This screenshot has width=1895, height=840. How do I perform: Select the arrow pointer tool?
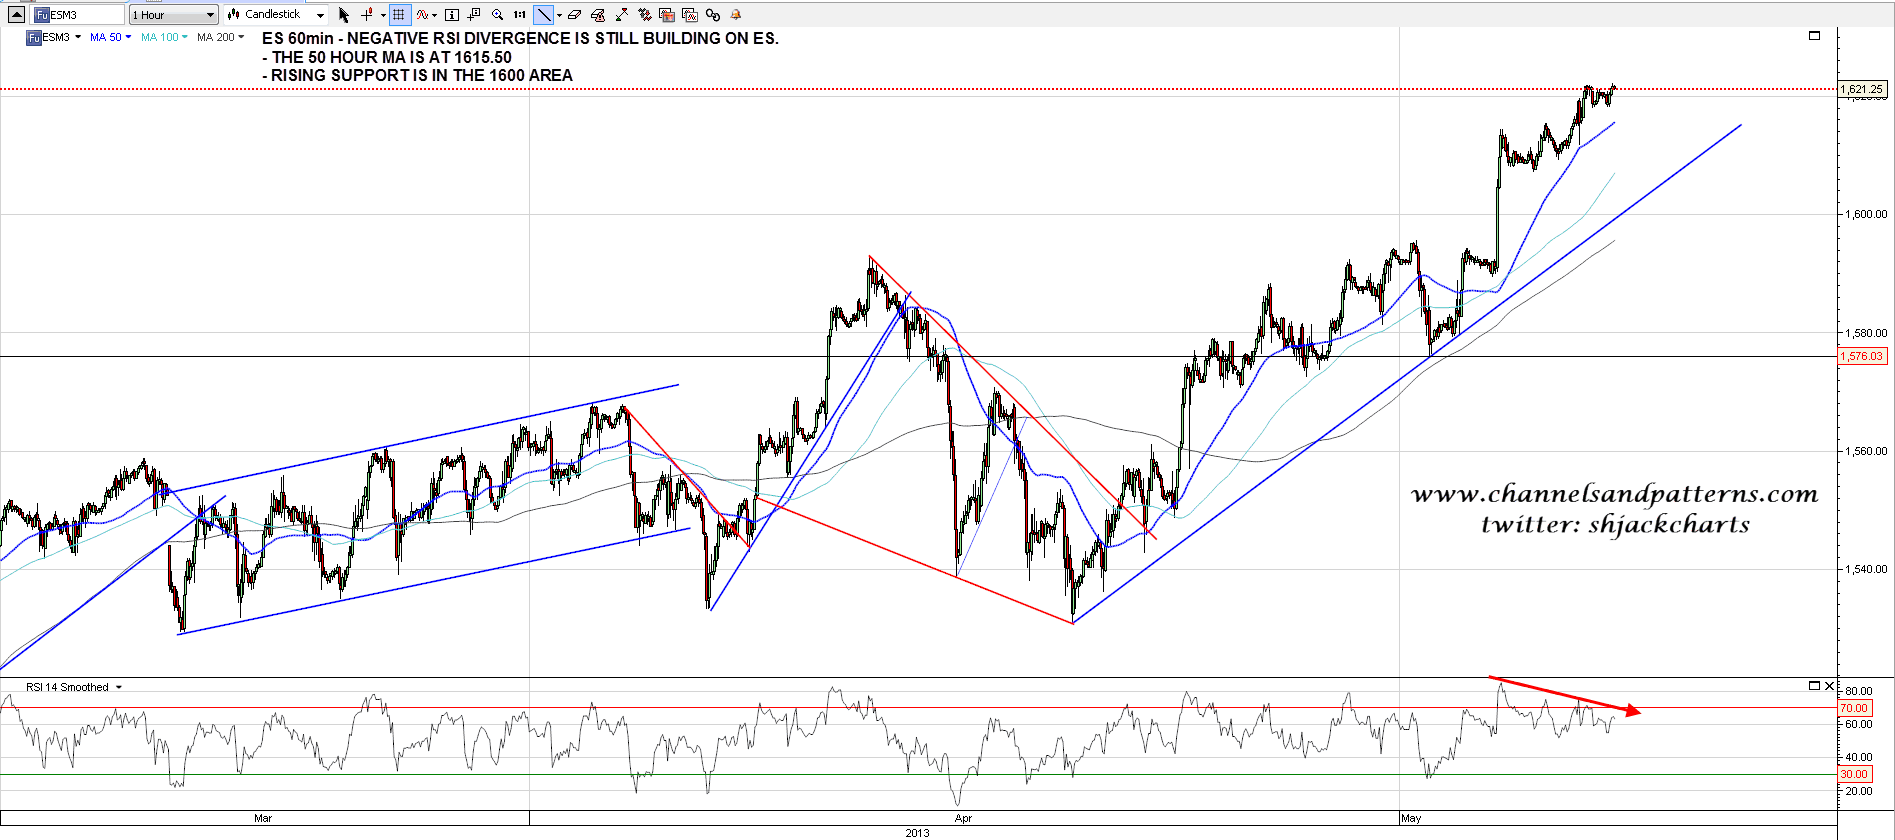pos(344,15)
